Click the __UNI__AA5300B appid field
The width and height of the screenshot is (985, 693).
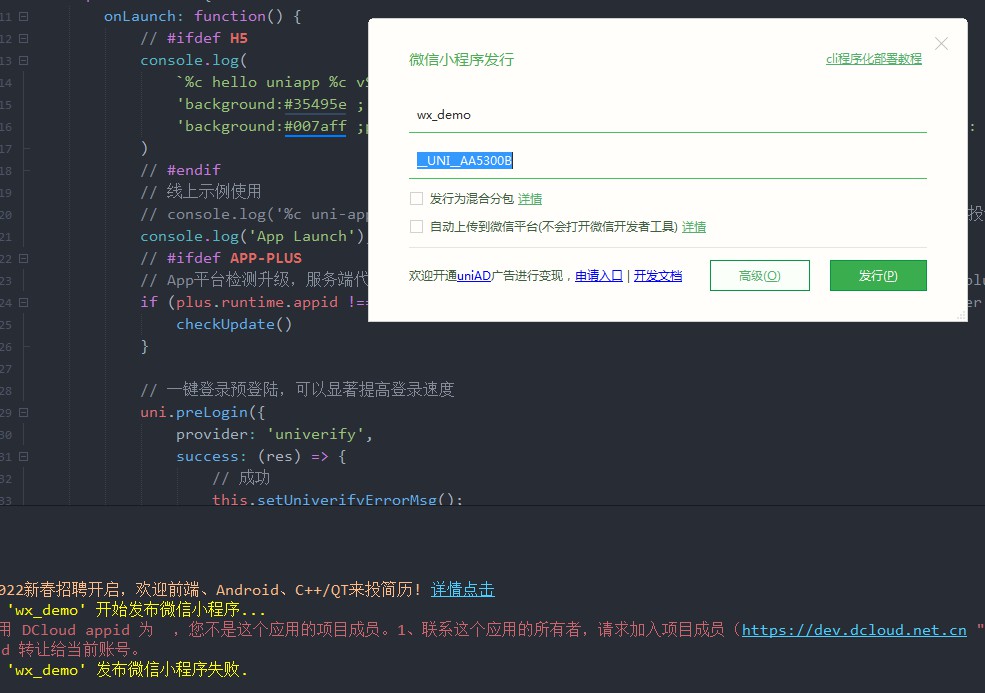tap(667, 161)
